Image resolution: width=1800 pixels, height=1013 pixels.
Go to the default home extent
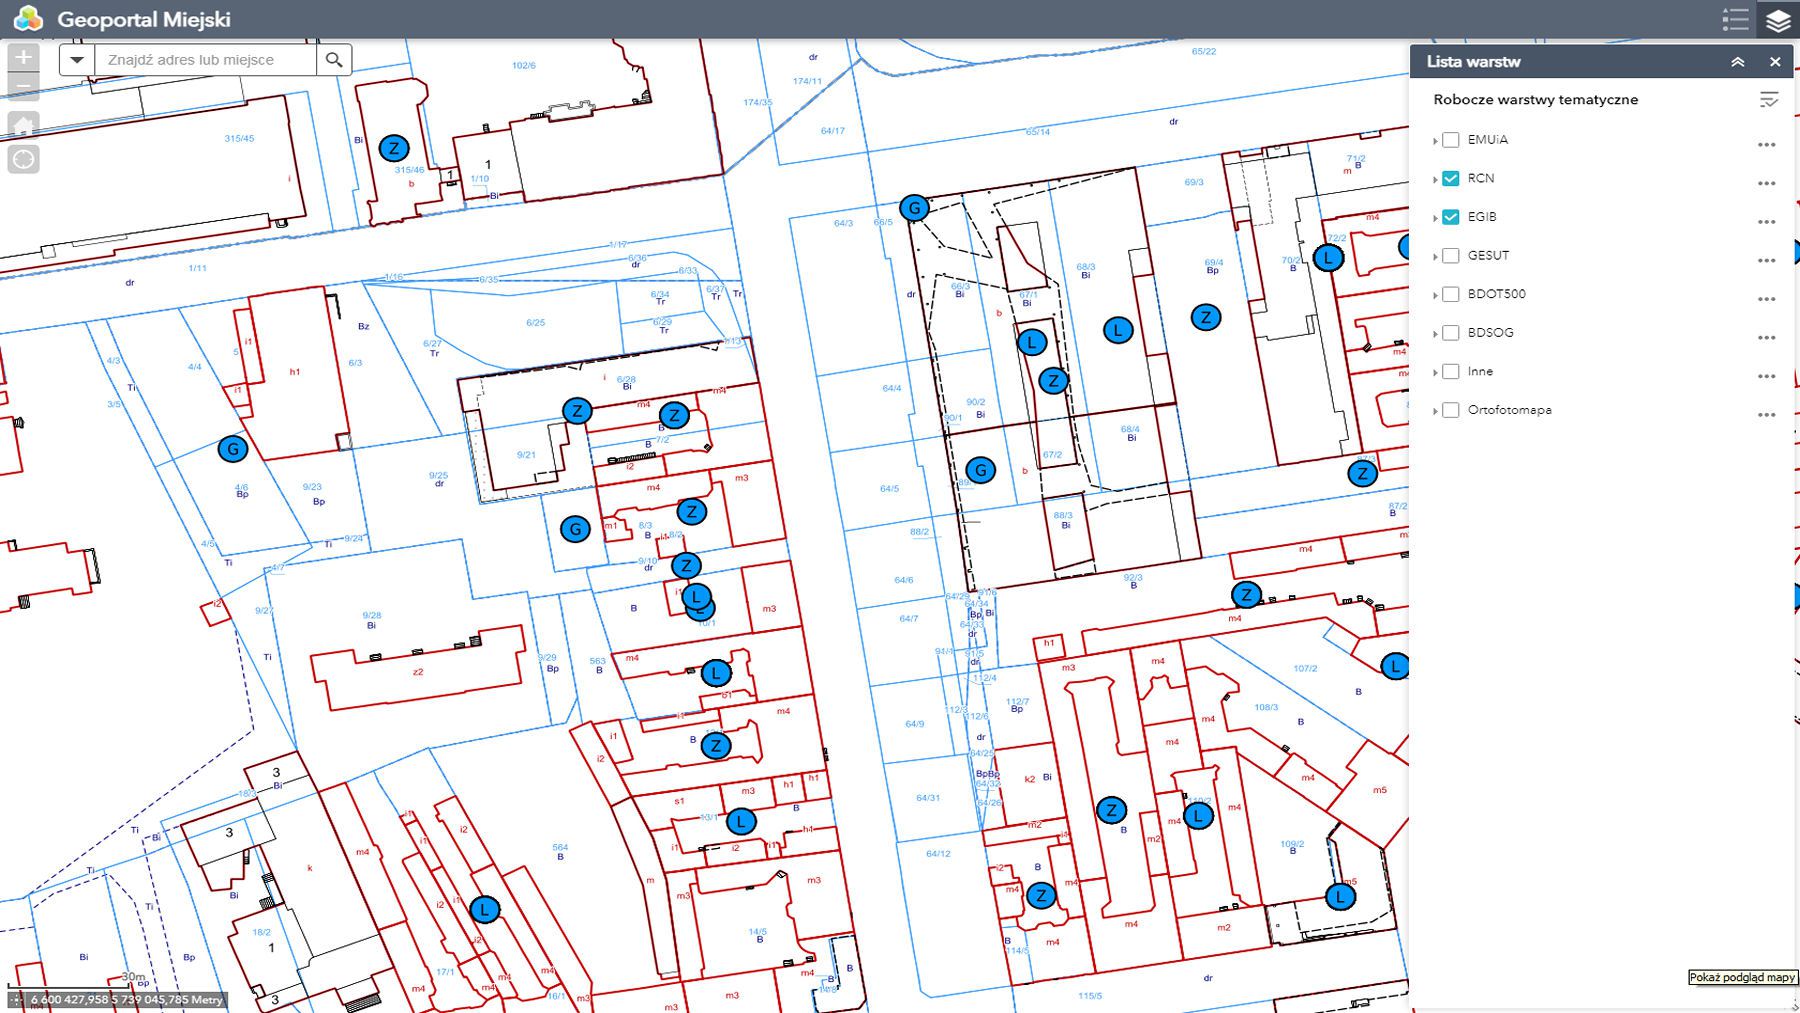23,125
